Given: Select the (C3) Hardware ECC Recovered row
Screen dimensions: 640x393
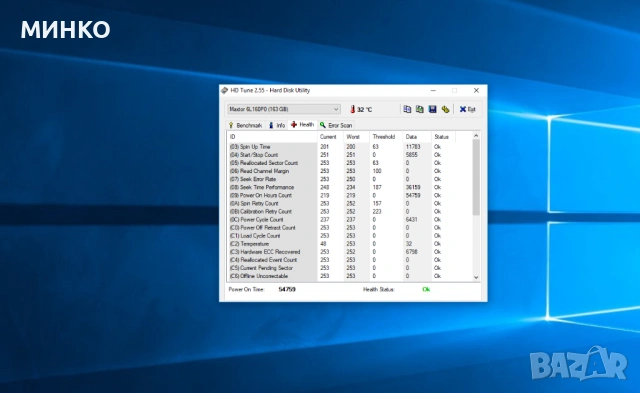Looking at the screenshot, I should point(350,252).
